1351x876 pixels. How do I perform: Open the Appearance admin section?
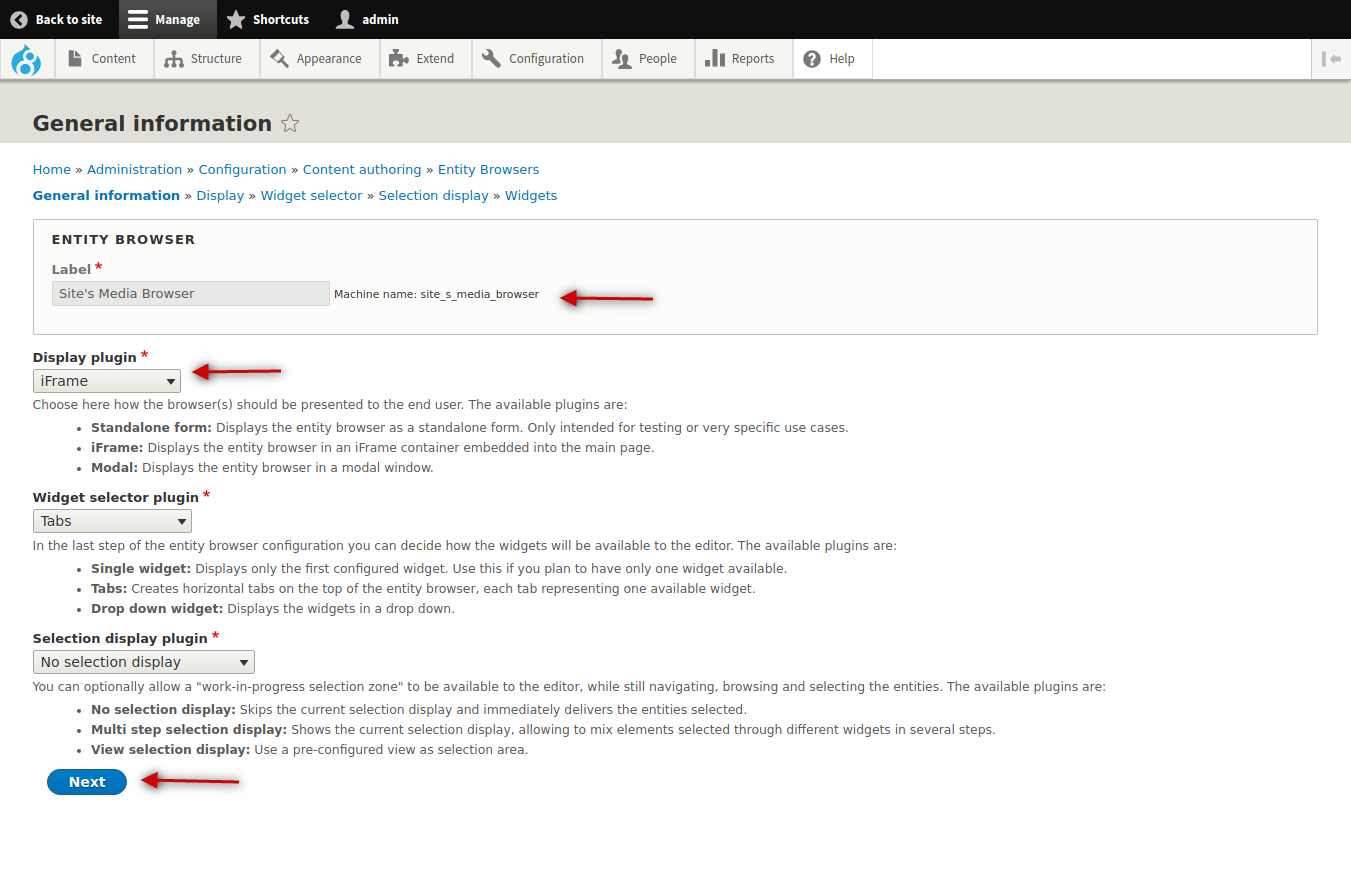317,59
